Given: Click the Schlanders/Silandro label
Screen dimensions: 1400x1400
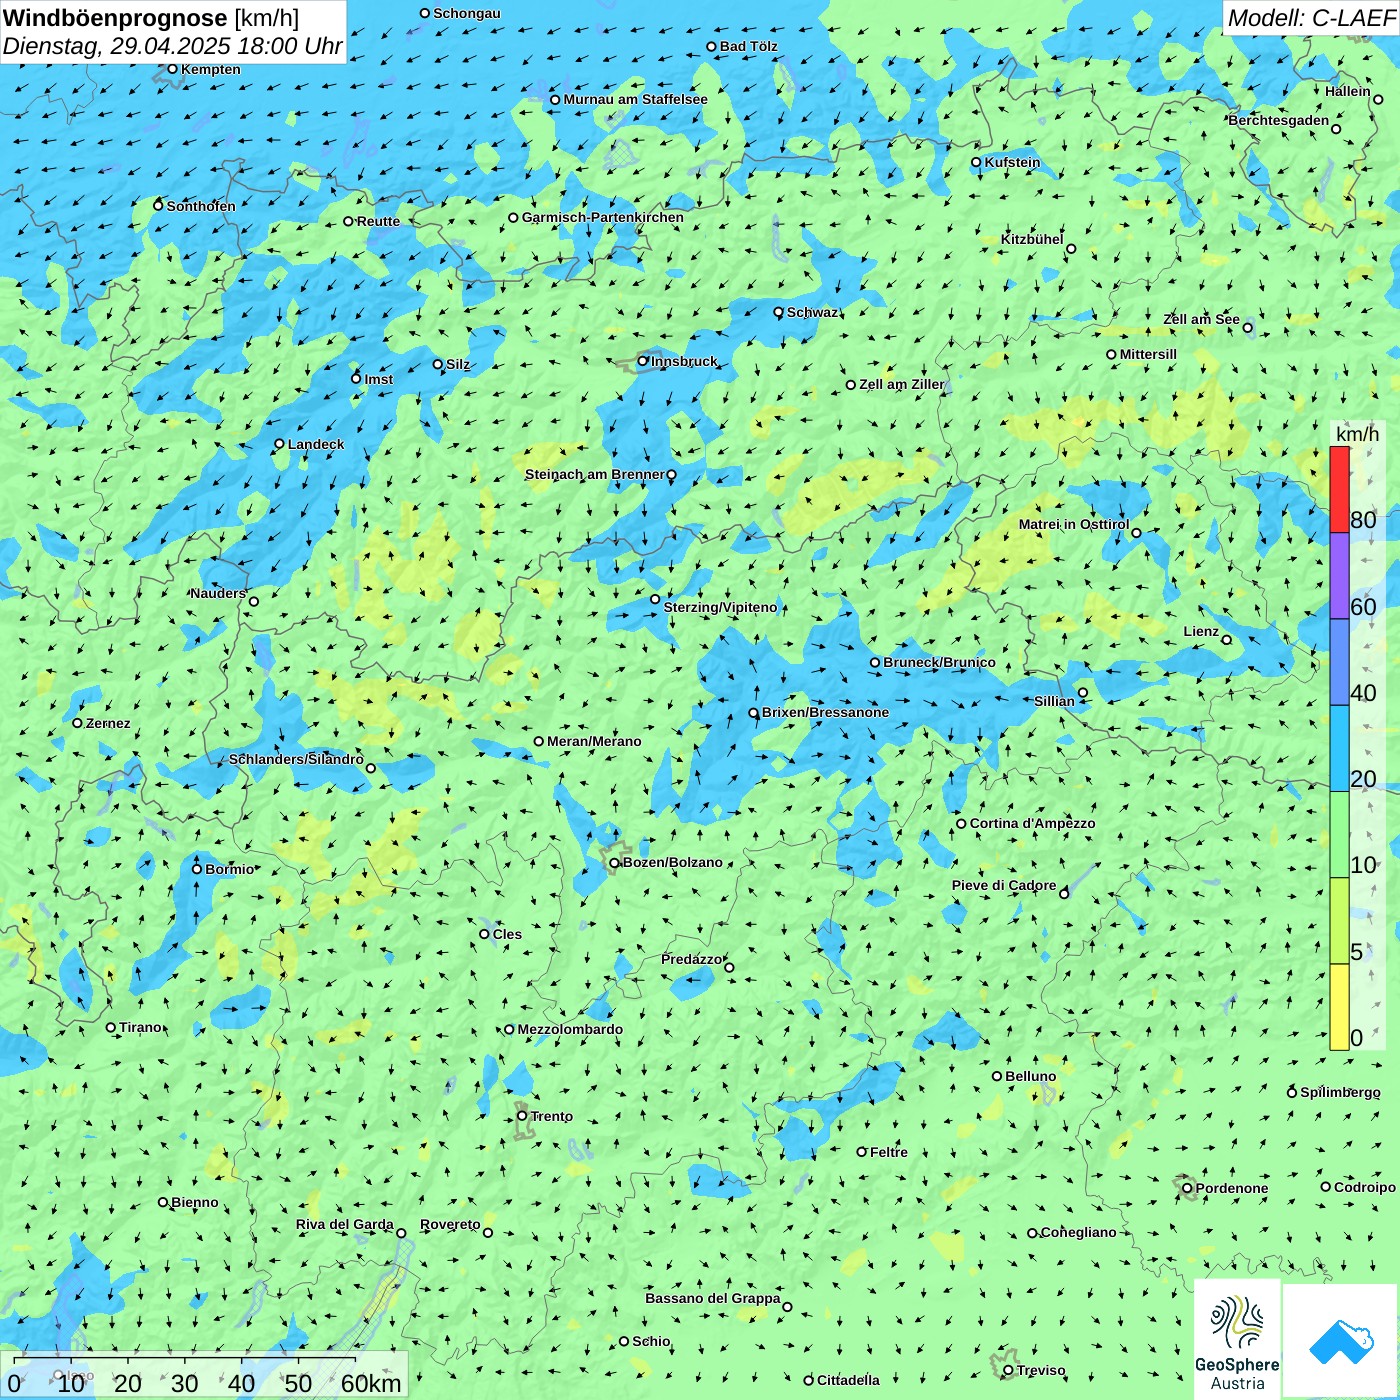Looking at the screenshot, I should coord(296,759).
